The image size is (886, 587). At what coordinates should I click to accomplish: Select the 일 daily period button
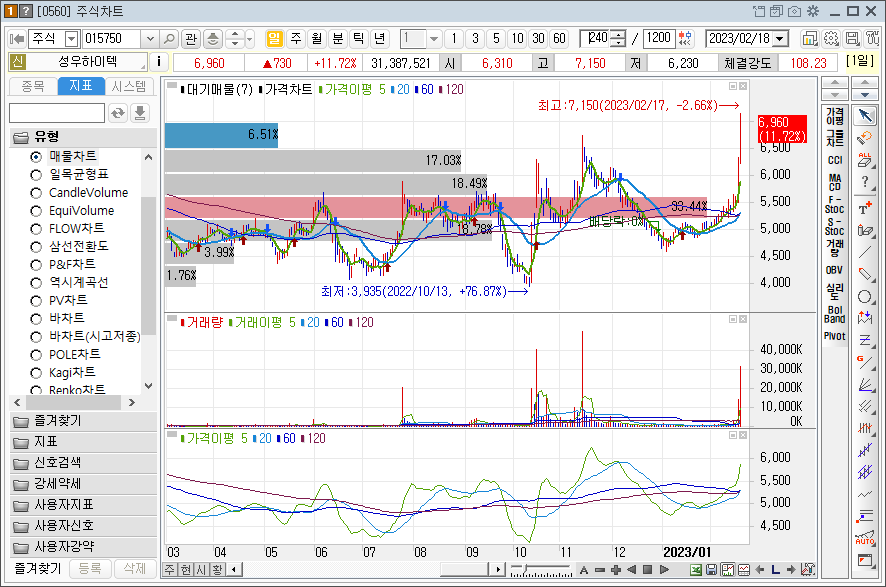pyautogui.click(x=274, y=38)
